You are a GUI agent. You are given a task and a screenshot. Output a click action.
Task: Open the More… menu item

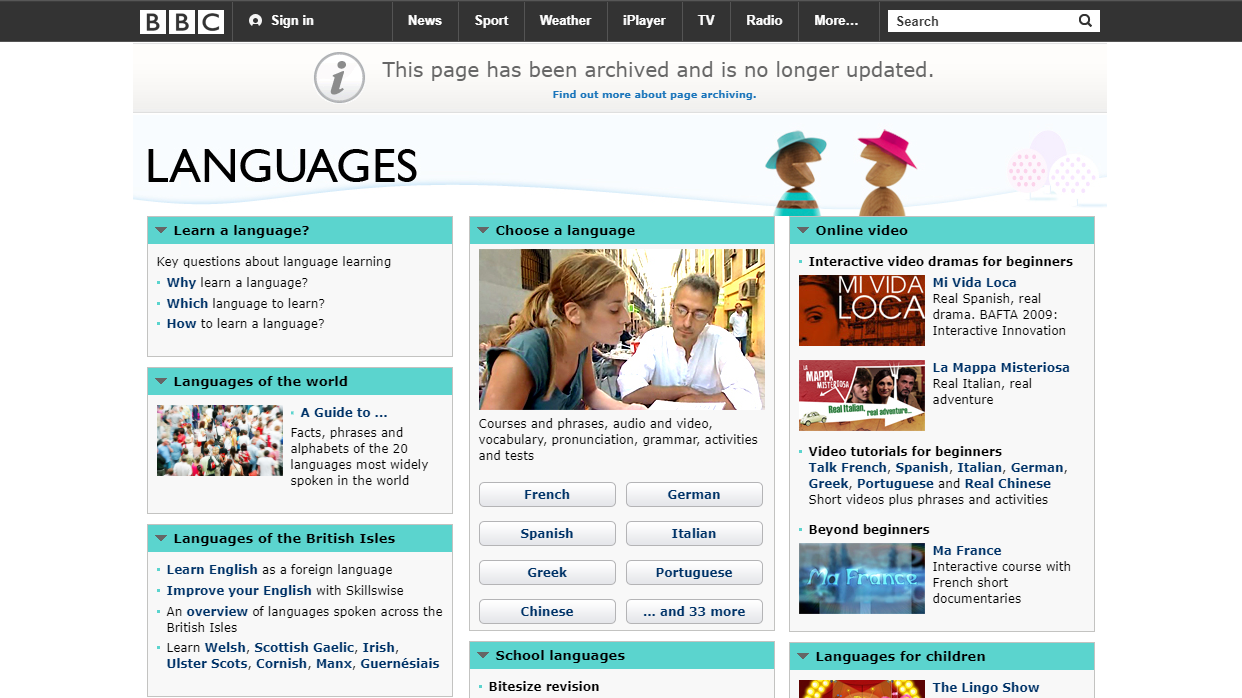[836, 21]
